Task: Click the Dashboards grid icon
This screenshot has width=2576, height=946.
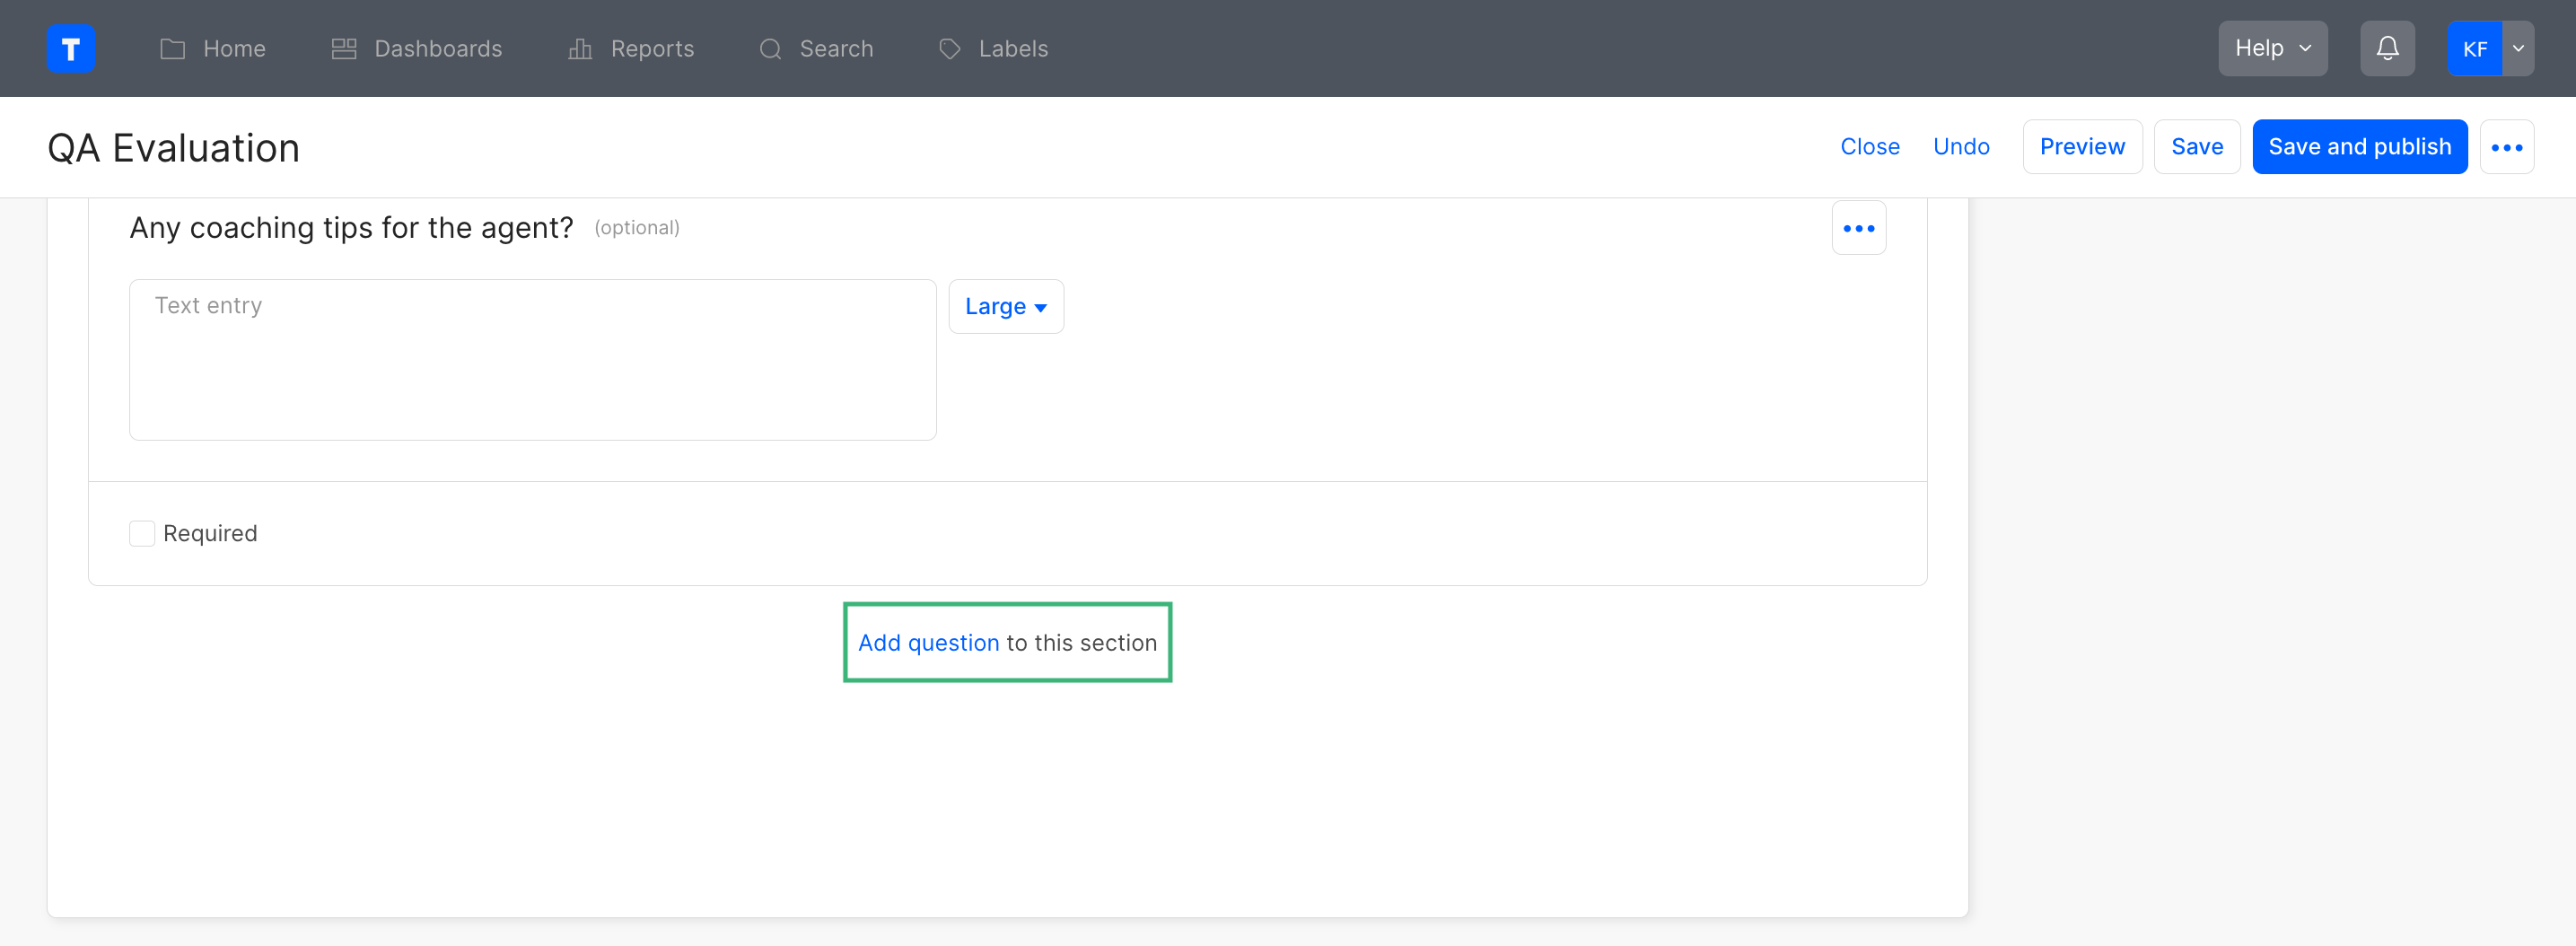Action: tap(344, 48)
